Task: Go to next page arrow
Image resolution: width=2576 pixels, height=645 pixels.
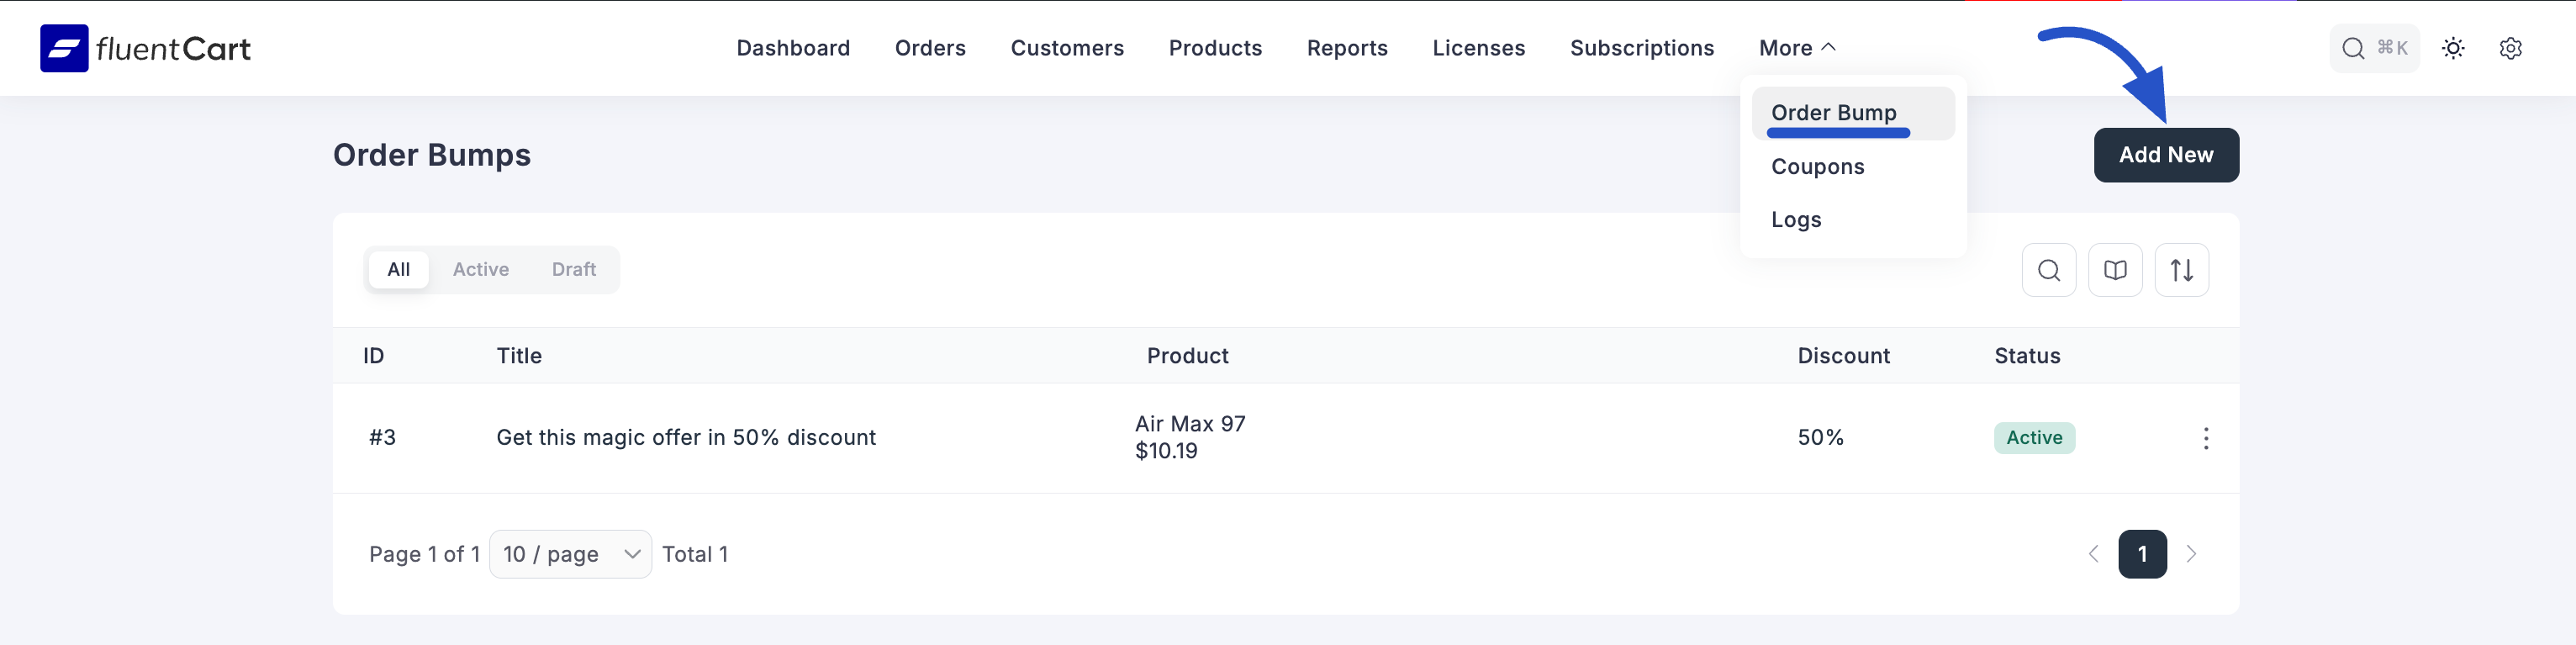Action: 2191,554
